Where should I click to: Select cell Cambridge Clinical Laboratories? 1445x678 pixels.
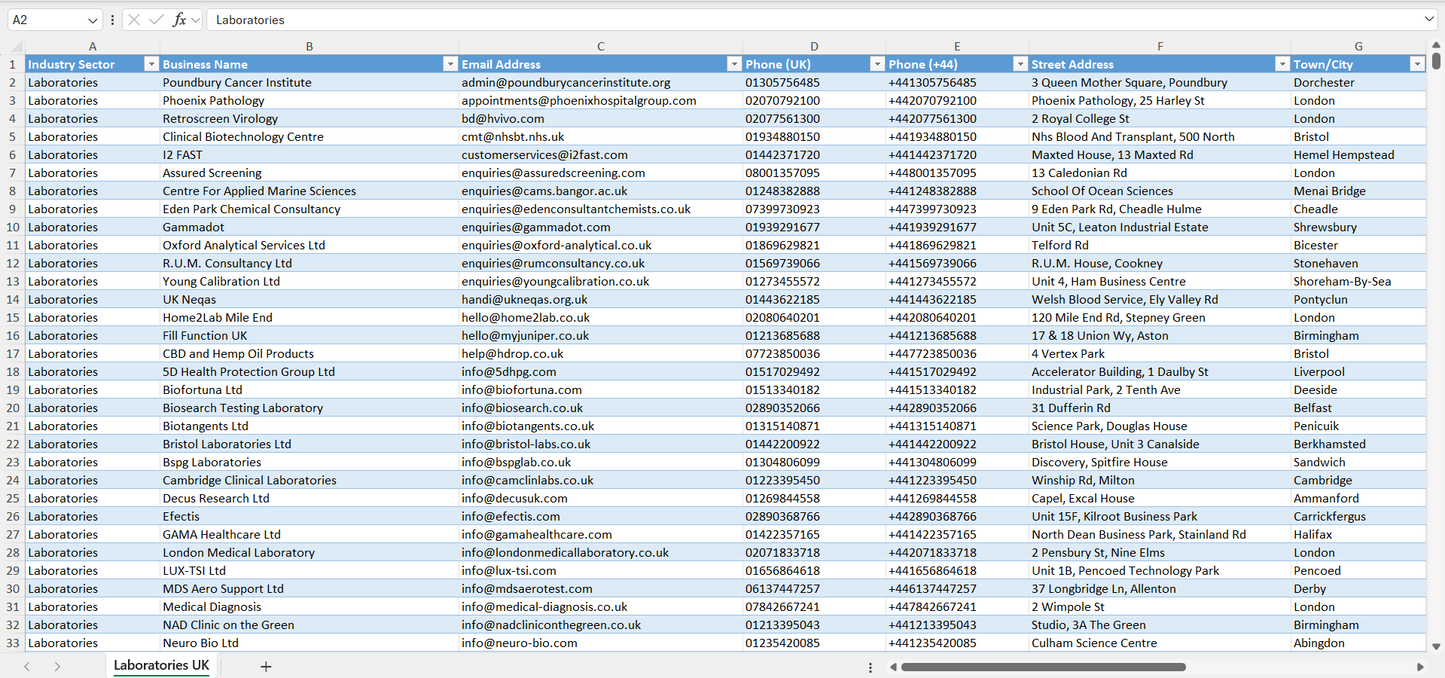[309, 480]
